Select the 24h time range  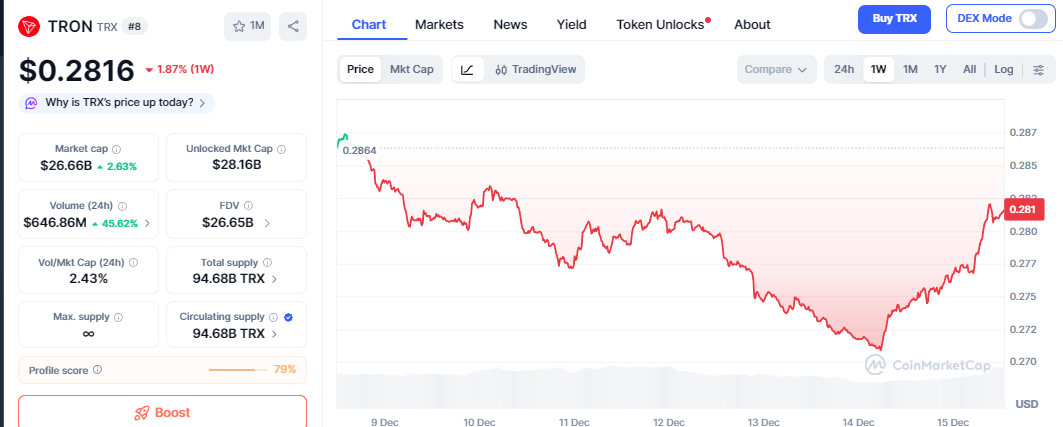[x=844, y=69]
